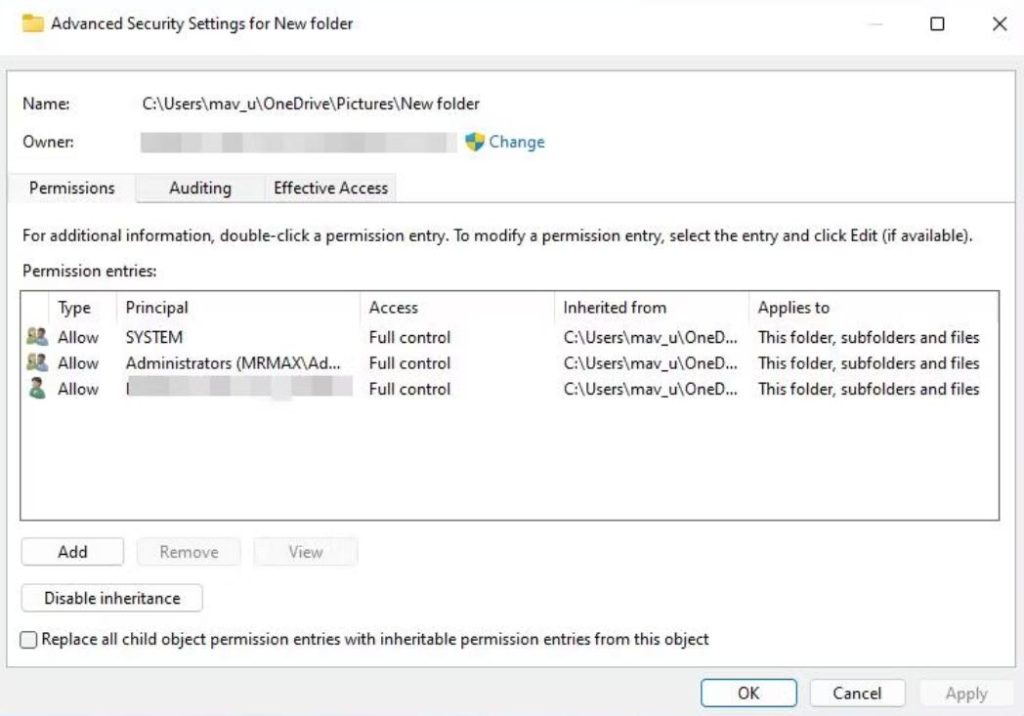Screen dimensions: 1024x716
Task: Sort by the Principal column header
Action: [x=157, y=308]
